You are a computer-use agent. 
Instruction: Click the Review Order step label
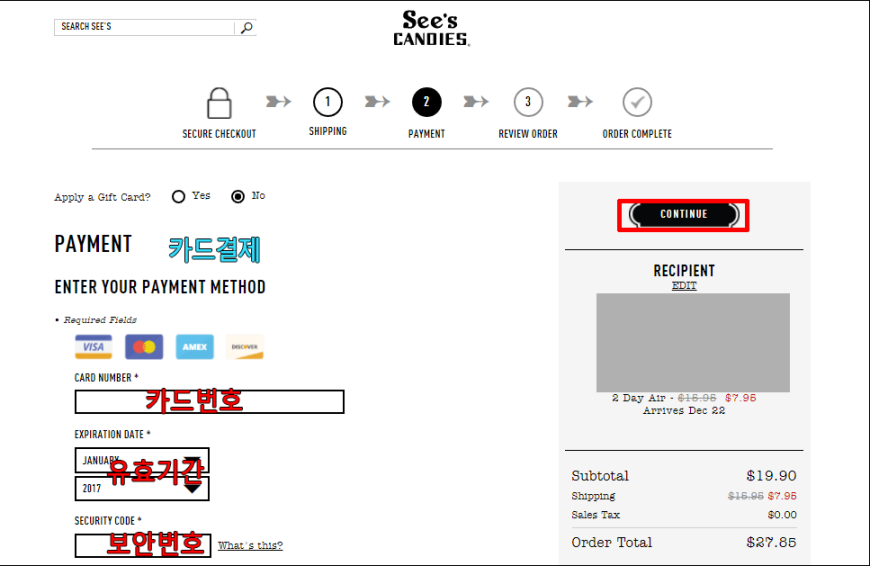[528, 134]
